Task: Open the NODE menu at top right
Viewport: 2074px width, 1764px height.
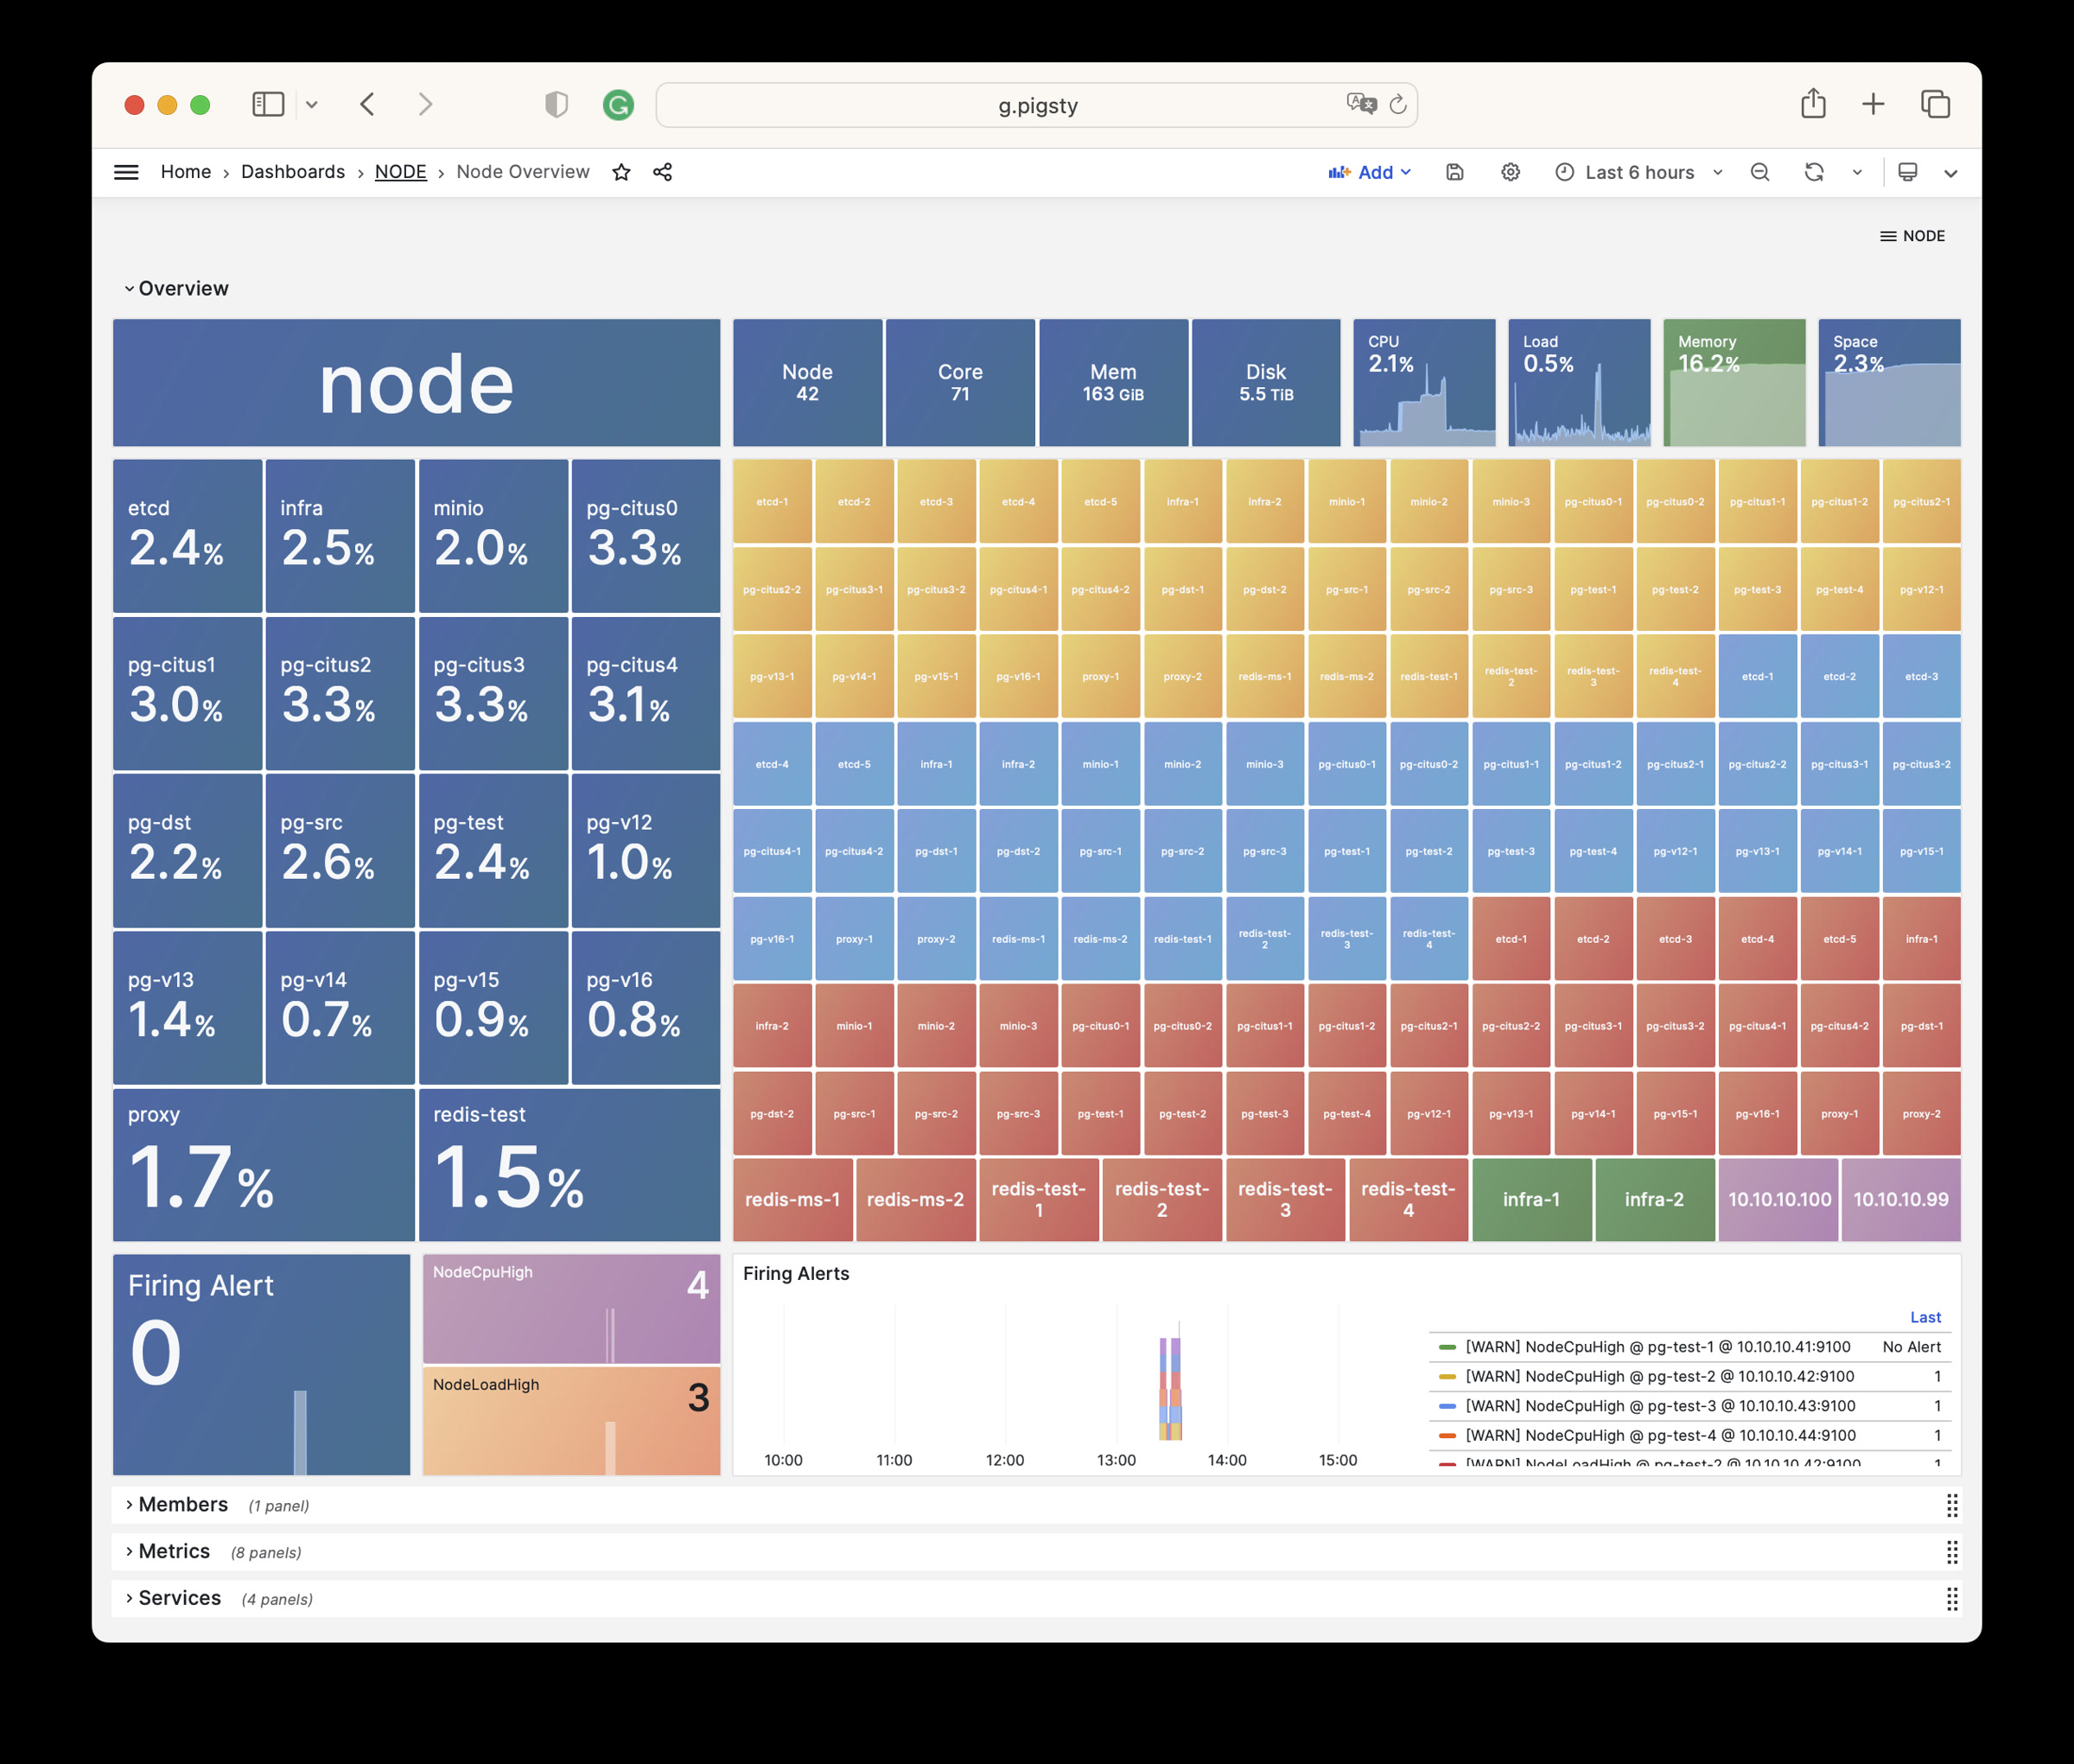Action: click(x=1912, y=236)
